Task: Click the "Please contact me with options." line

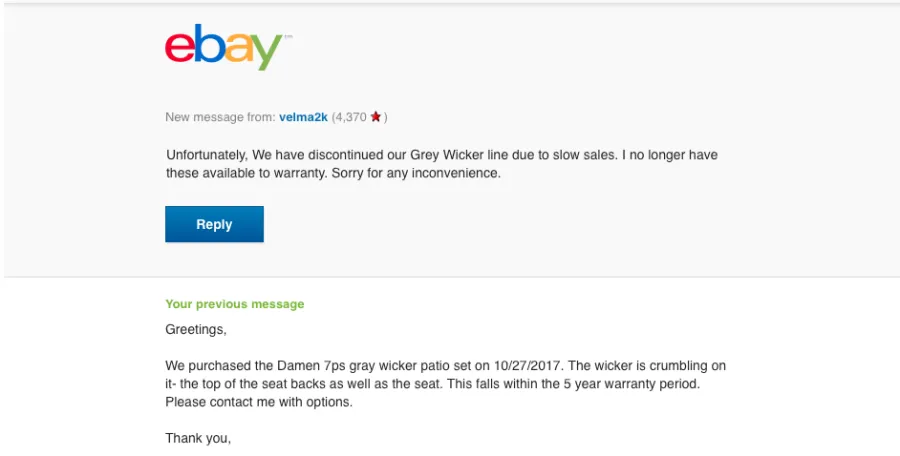Action: (x=259, y=402)
